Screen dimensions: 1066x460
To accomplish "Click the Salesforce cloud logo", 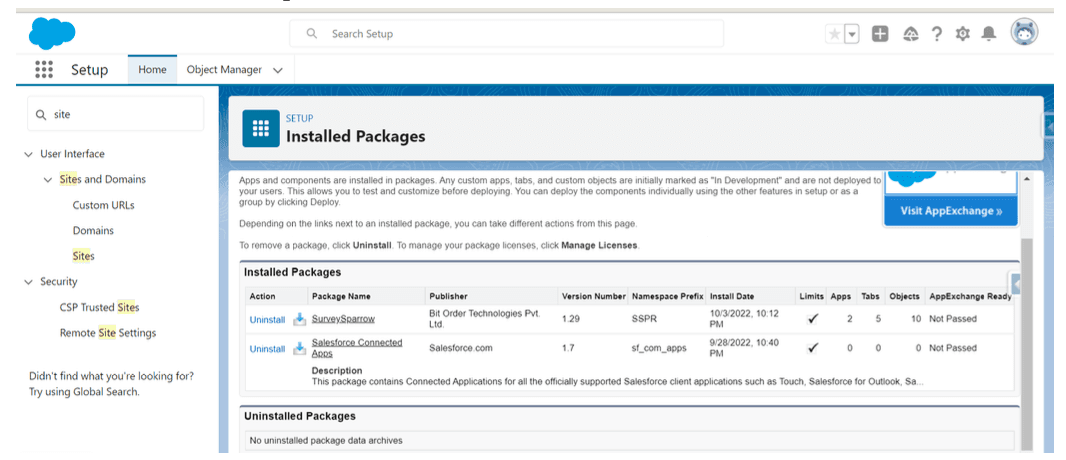I will 52,34.
